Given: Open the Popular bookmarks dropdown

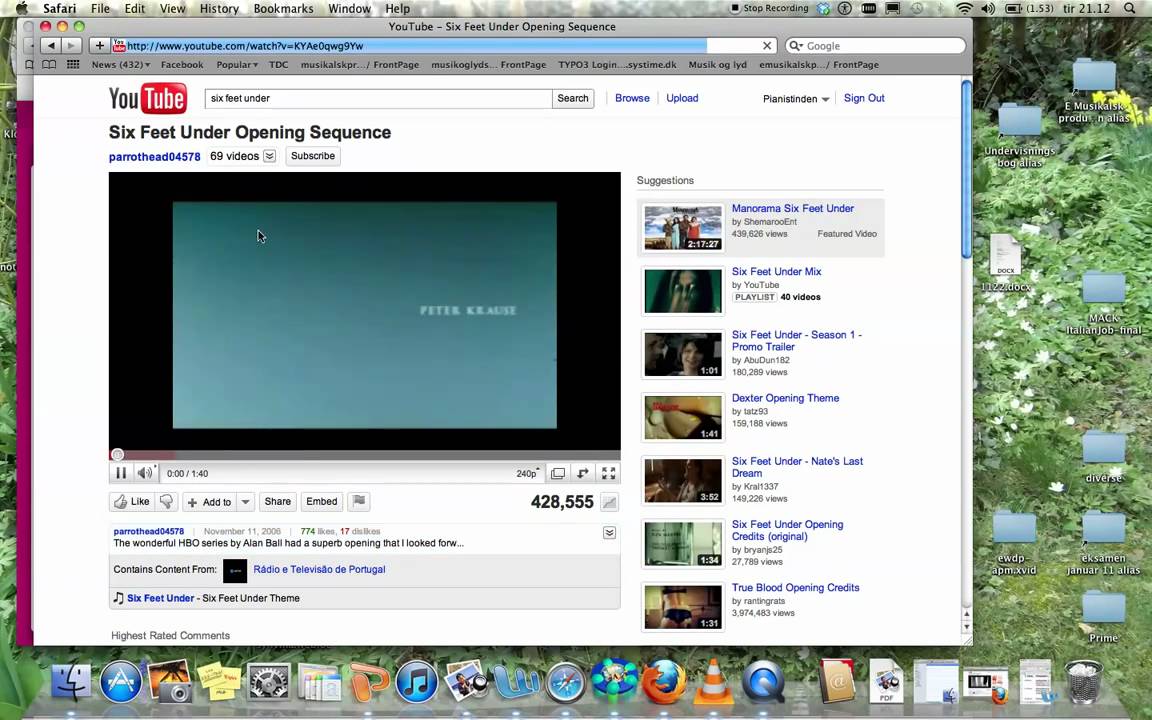Looking at the screenshot, I should point(237,65).
